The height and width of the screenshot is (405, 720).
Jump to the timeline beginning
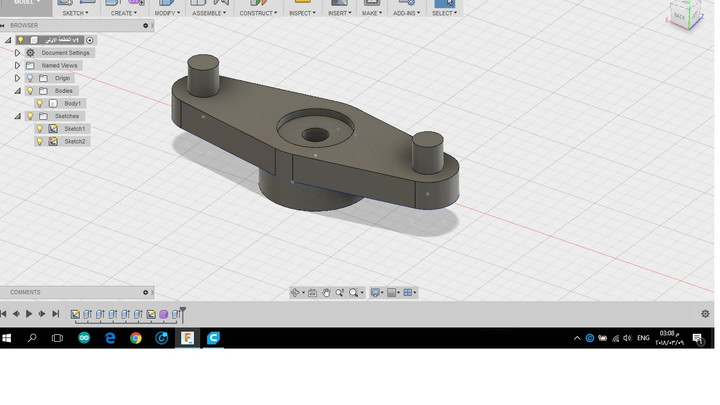(x=3, y=314)
